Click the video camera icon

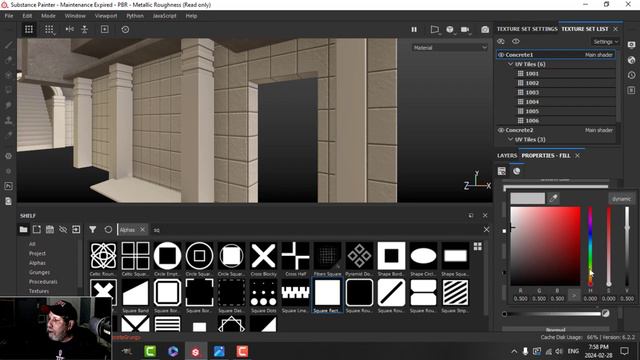tap(465, 29)
